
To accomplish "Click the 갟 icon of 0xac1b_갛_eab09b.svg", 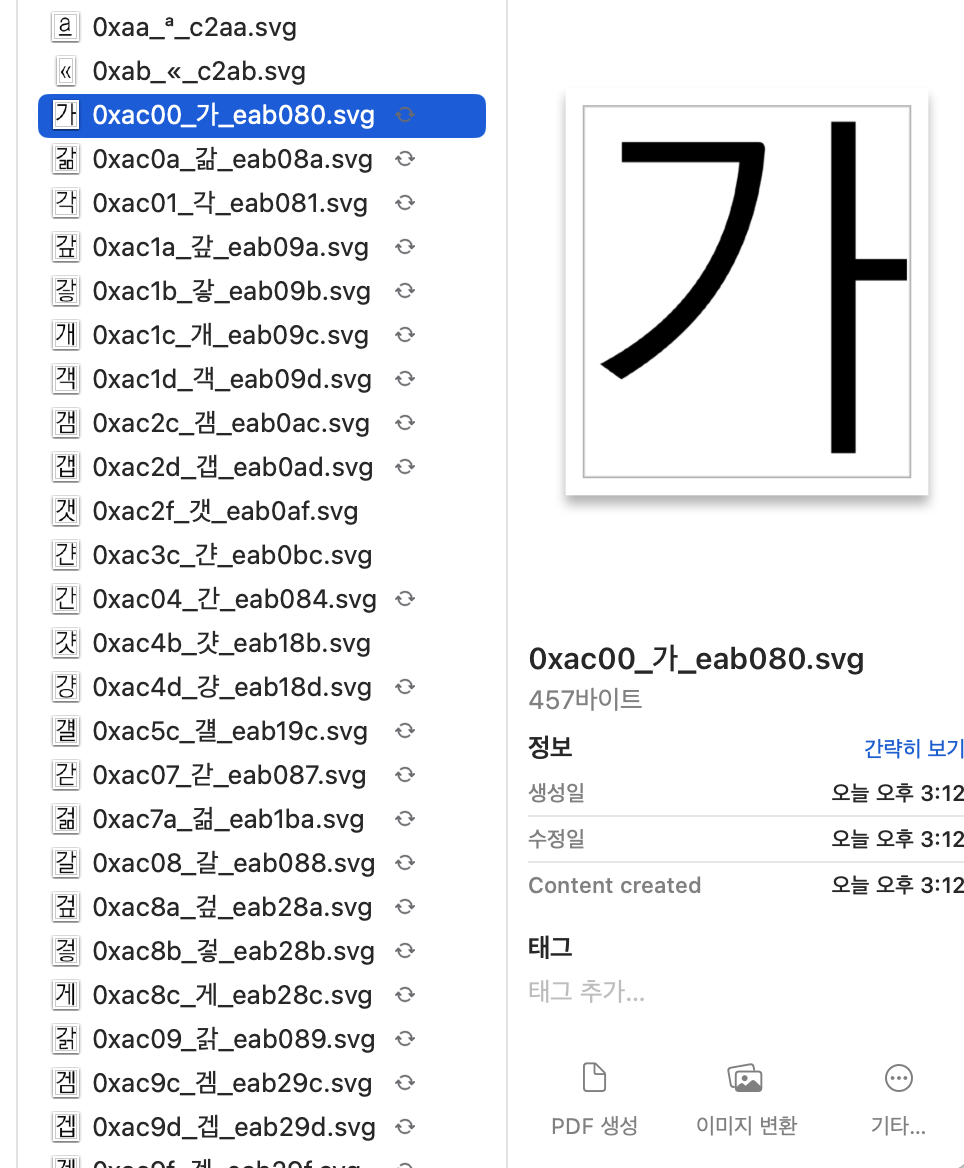I will (x=66, y=291).
